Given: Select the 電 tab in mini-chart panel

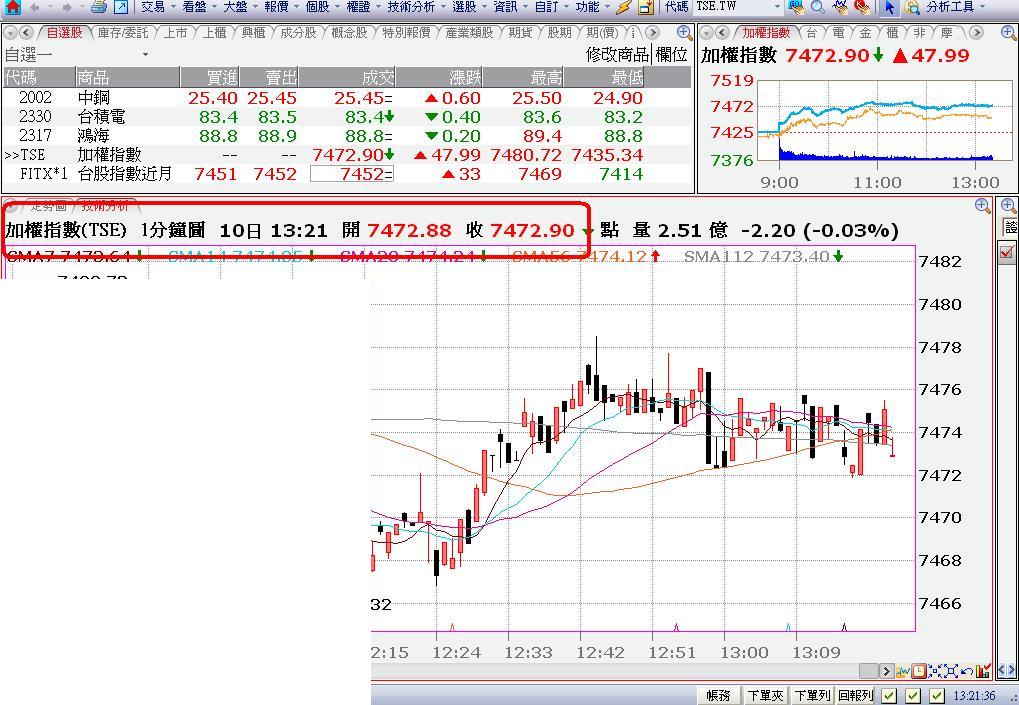Looking at the screenshot, I should coord(838,32).
